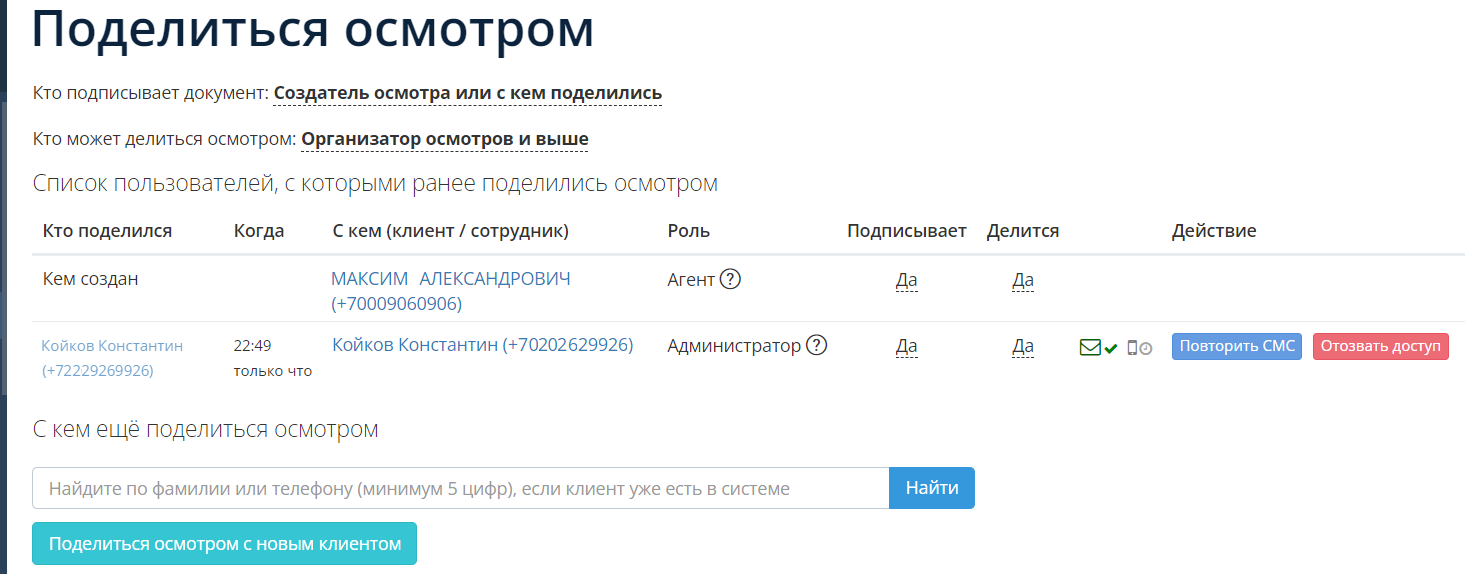Image resolution: width=1466 pixels, height=574 pixels.
Task: Click the help icon beside Администратор
Action: coord(817,346)
